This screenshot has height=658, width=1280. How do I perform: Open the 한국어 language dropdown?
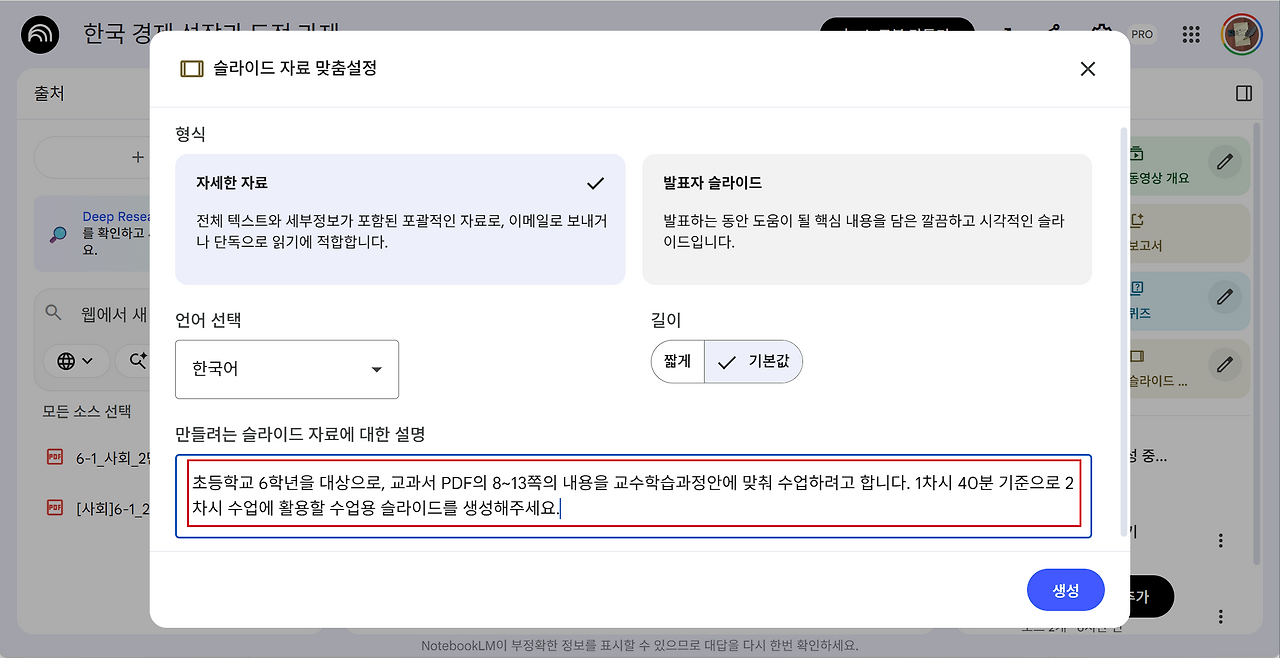pos(287,369)
